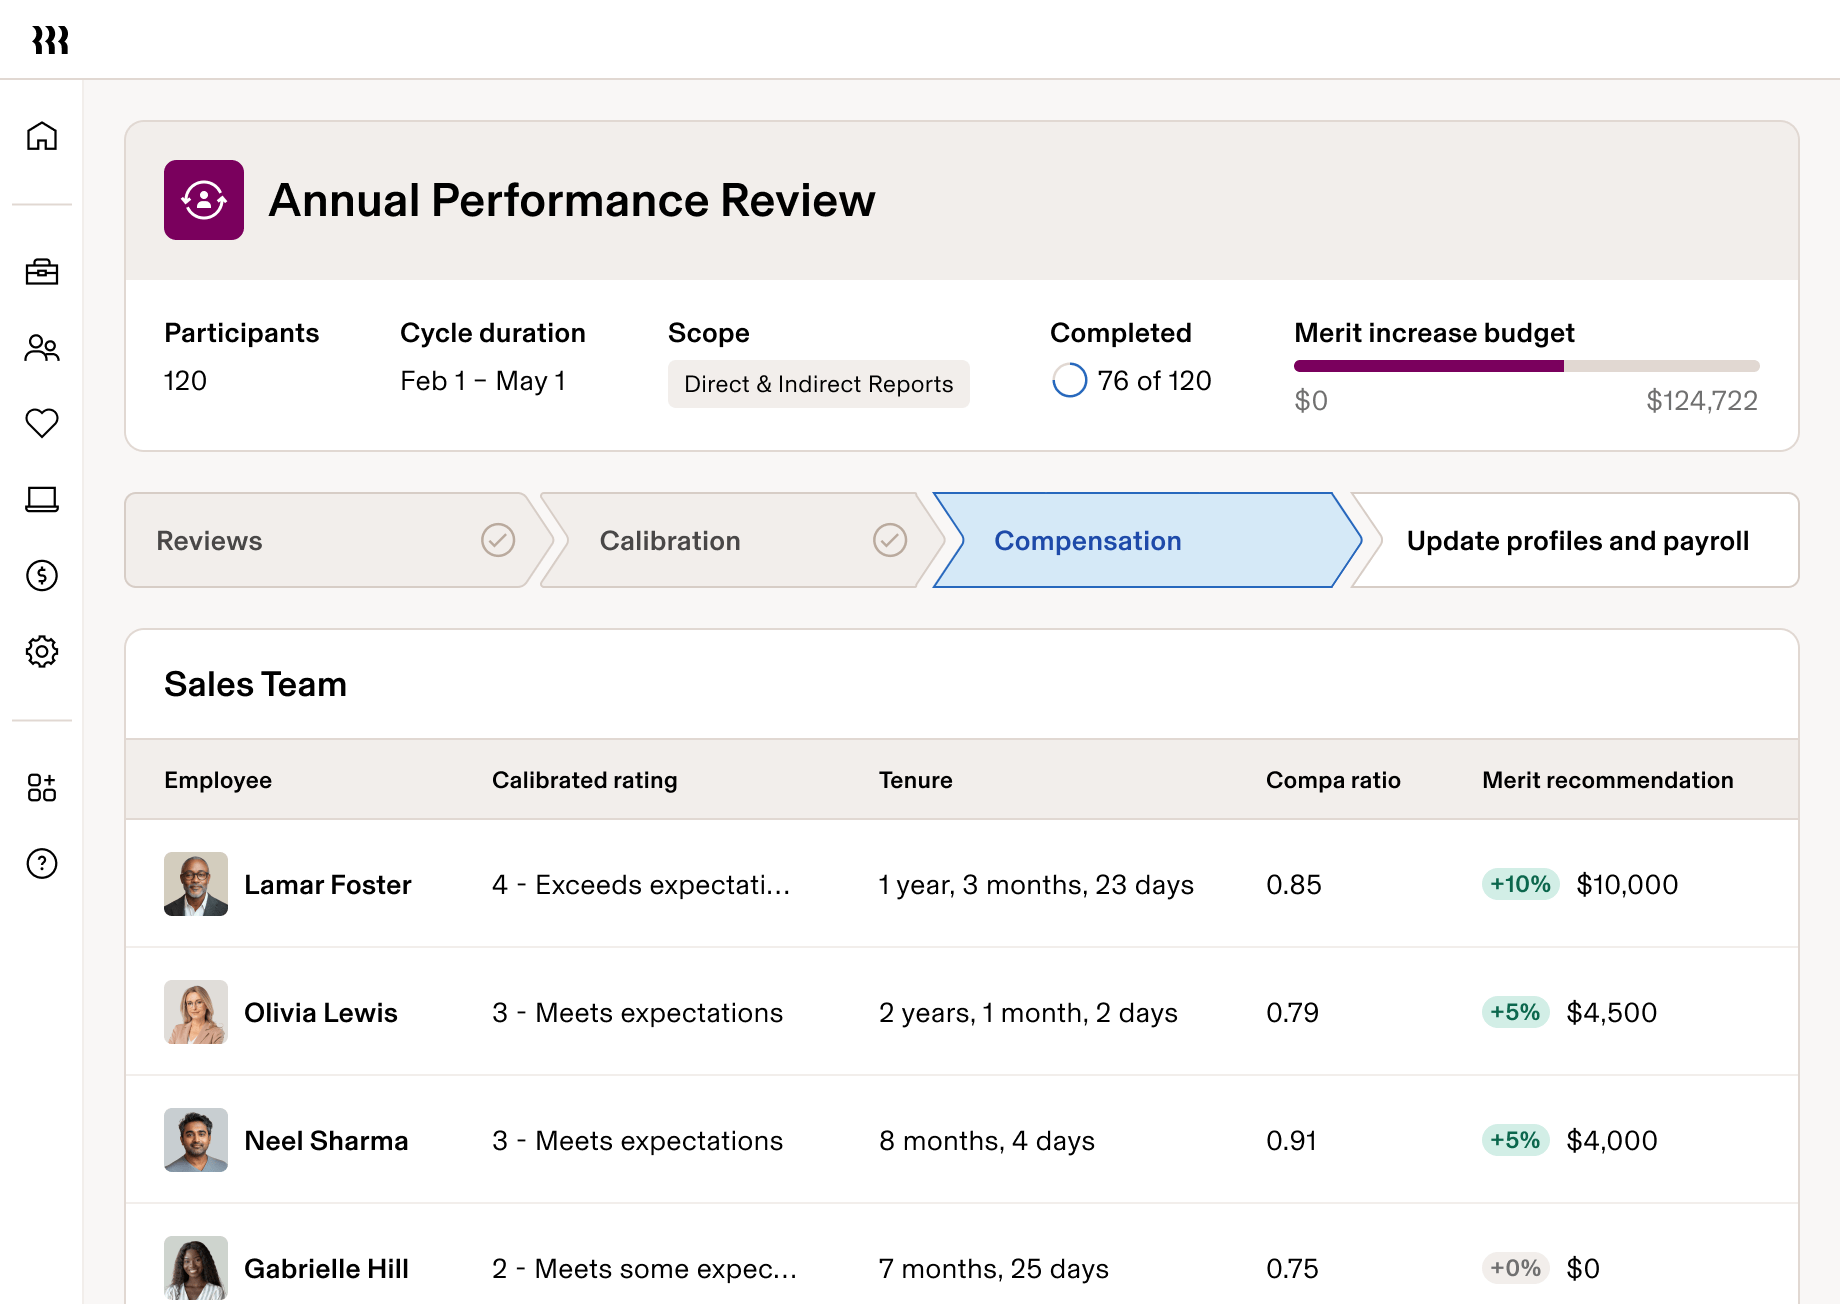The height and width of the screenshot is (1304, 1840).
Task: Open Olivia Lewis's employee profile
Action: pos(320,1012)
